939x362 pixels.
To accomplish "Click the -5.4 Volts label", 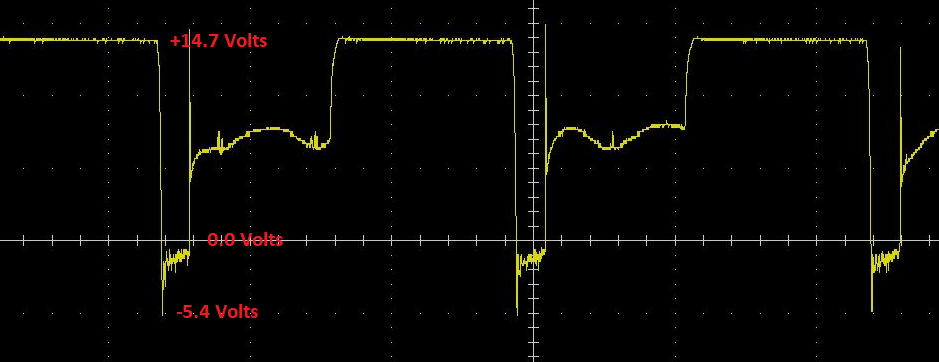I will pyautogui.click(x=217, y=312).
